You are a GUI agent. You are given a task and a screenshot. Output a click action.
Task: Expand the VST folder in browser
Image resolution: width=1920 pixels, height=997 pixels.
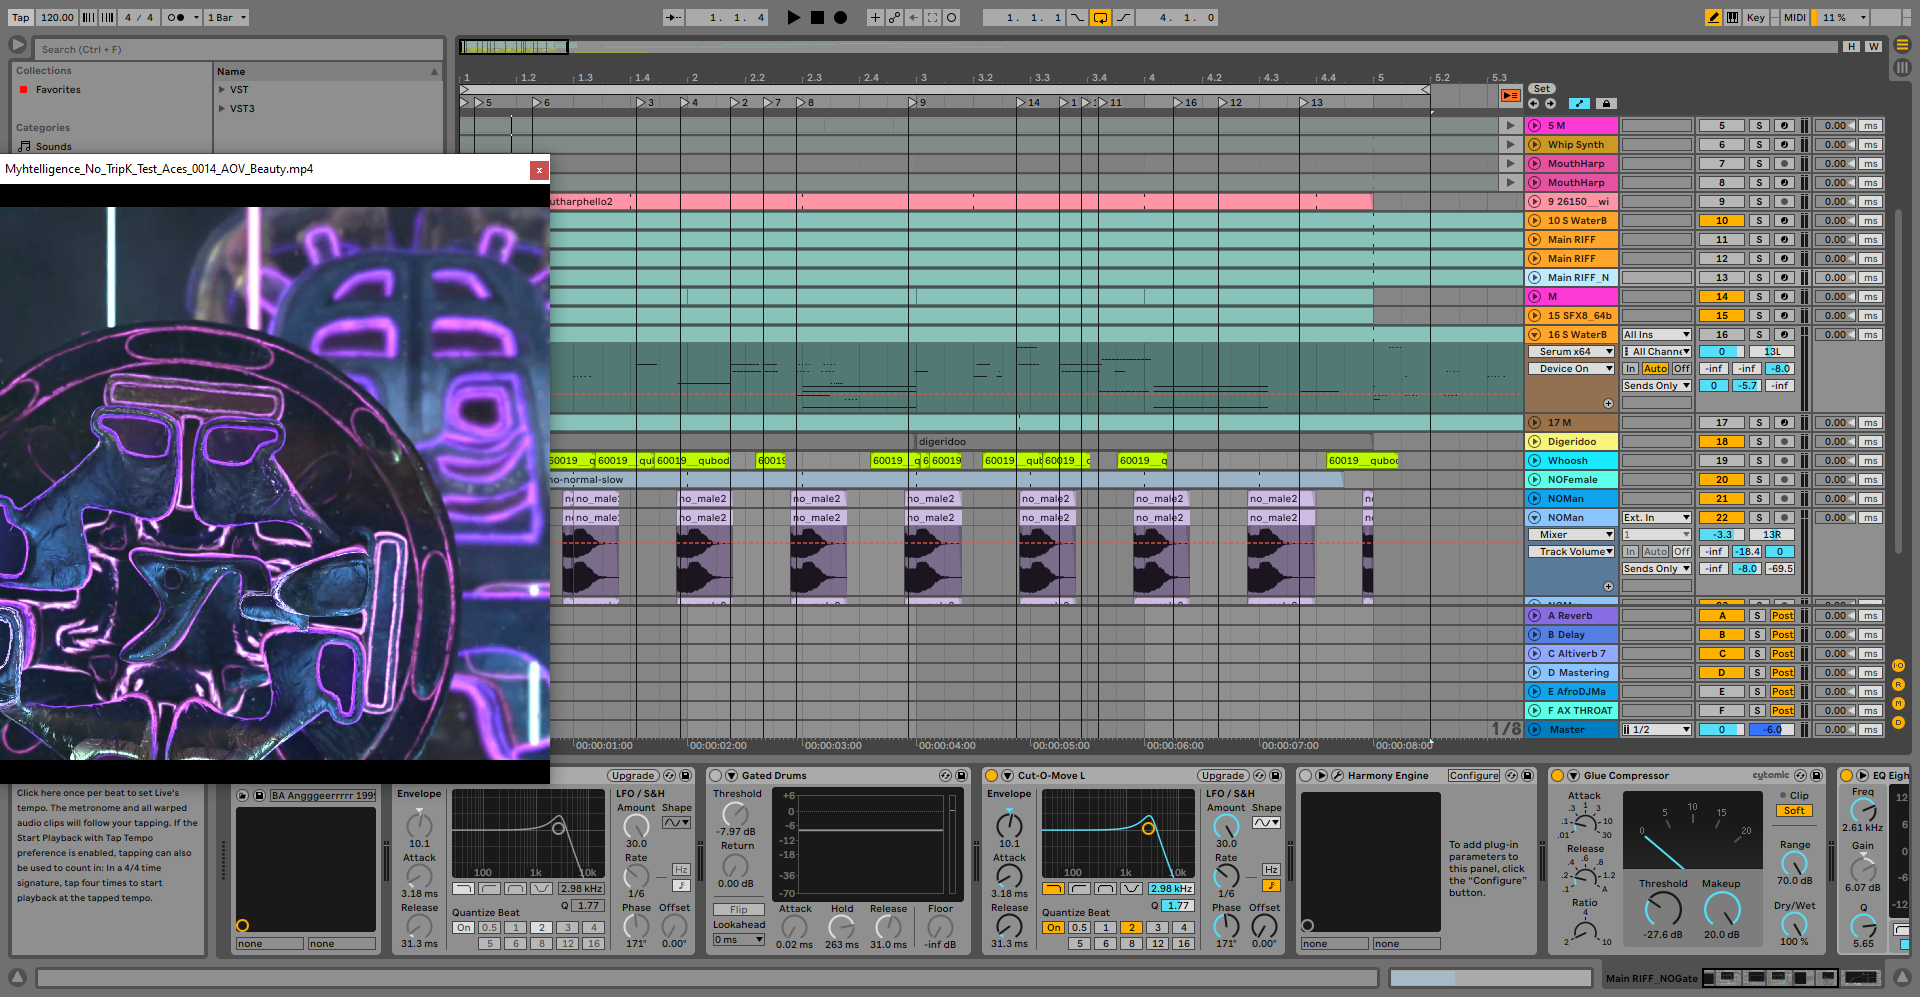(x=222, y=90)
